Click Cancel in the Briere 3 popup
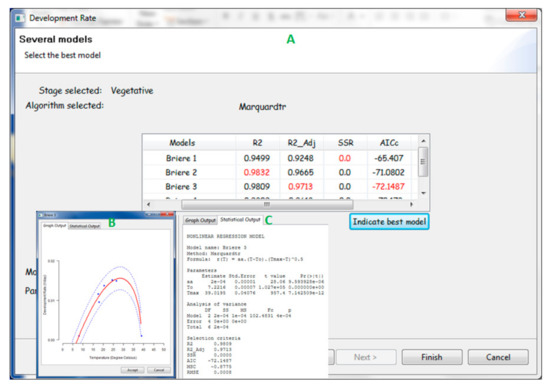The image size is (550, 388). (159, 370)
